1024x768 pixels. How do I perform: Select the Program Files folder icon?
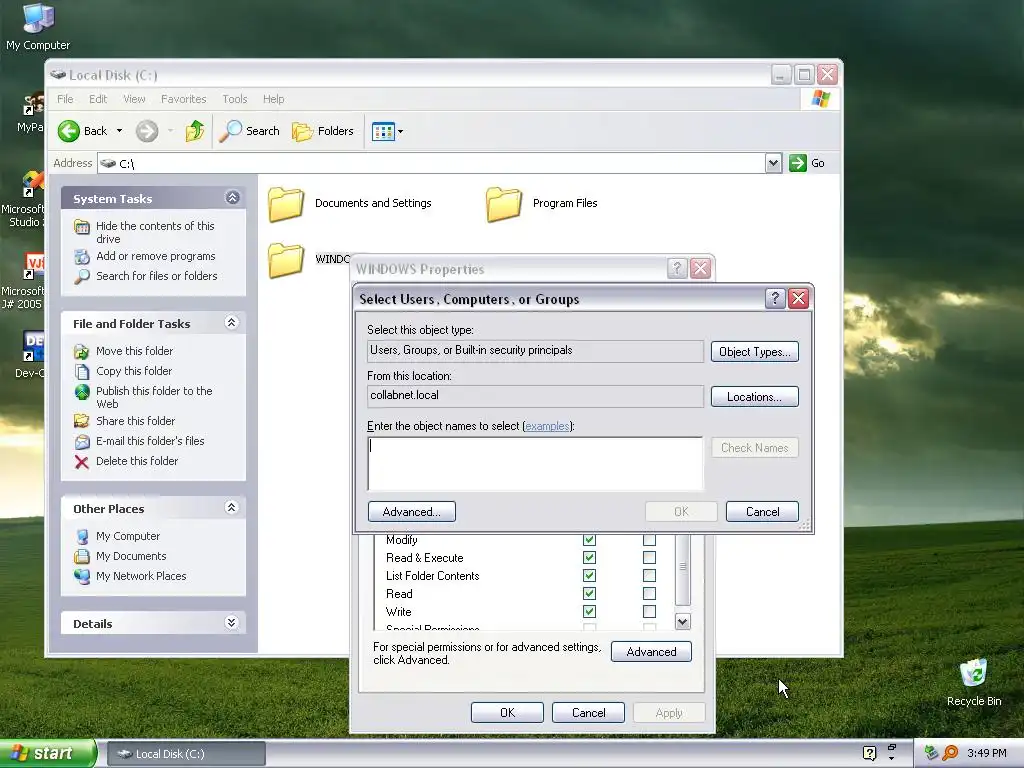pos(504,204)
